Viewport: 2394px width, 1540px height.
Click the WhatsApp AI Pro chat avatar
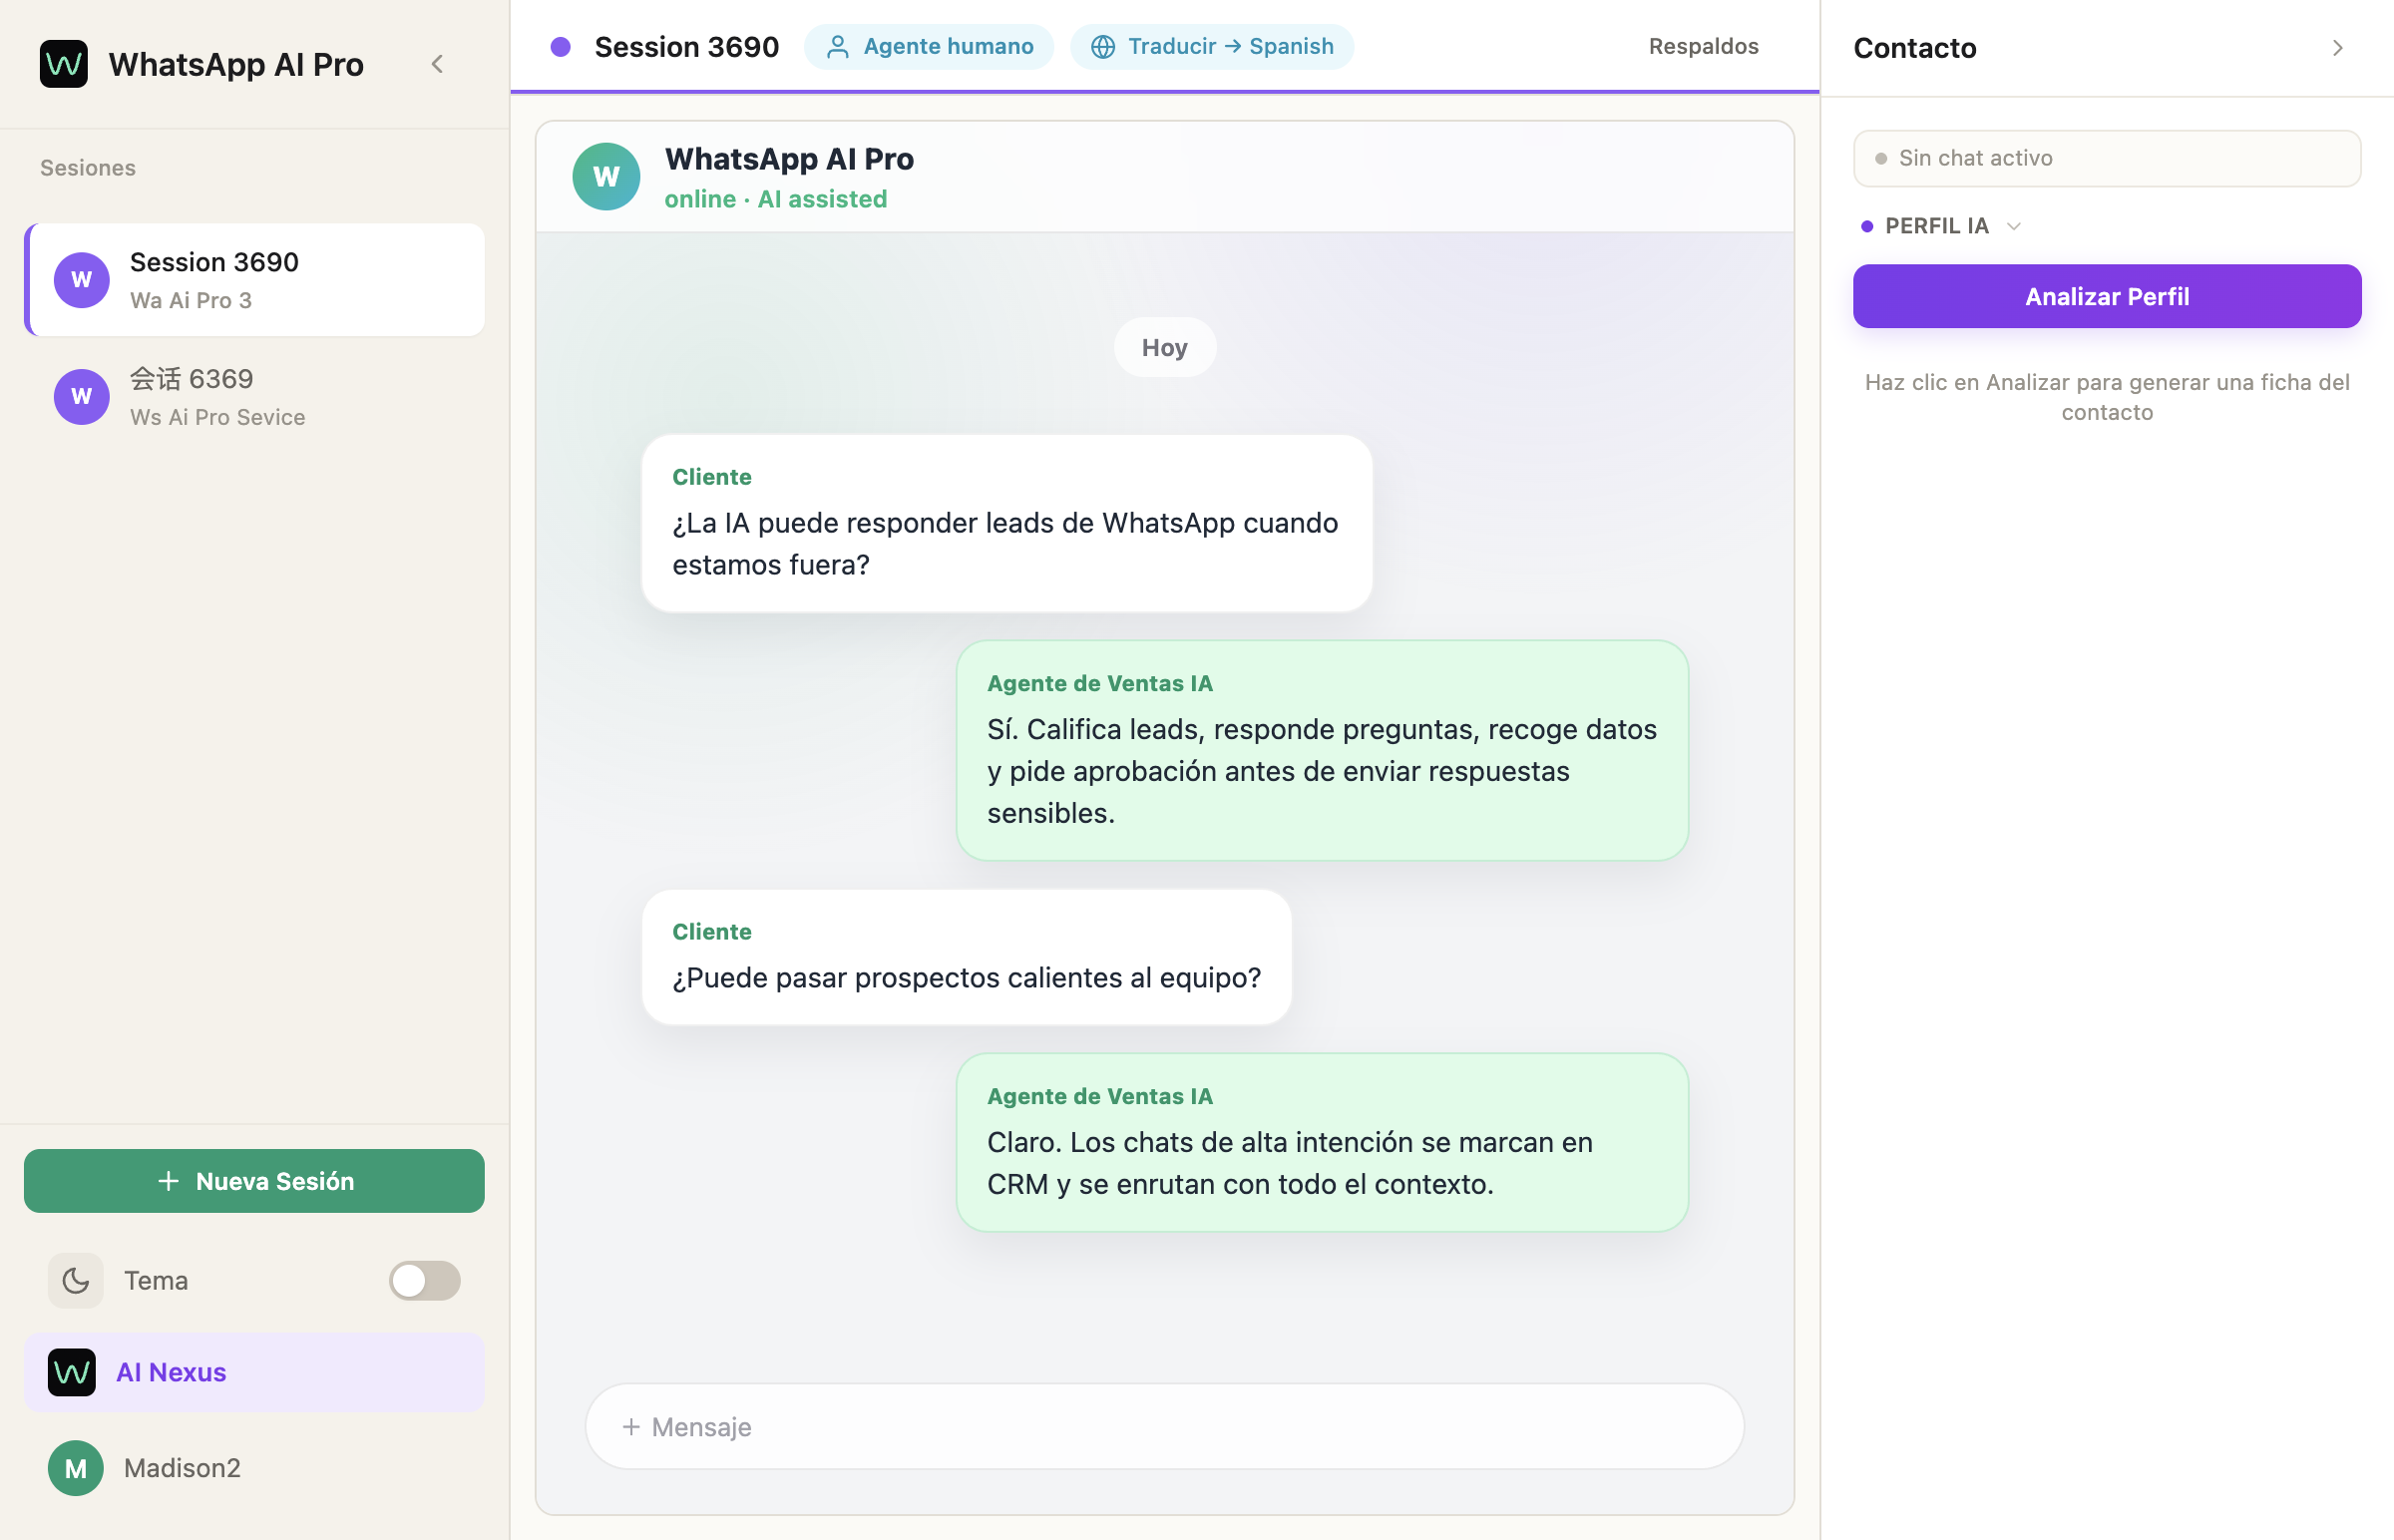click(606, 176)
